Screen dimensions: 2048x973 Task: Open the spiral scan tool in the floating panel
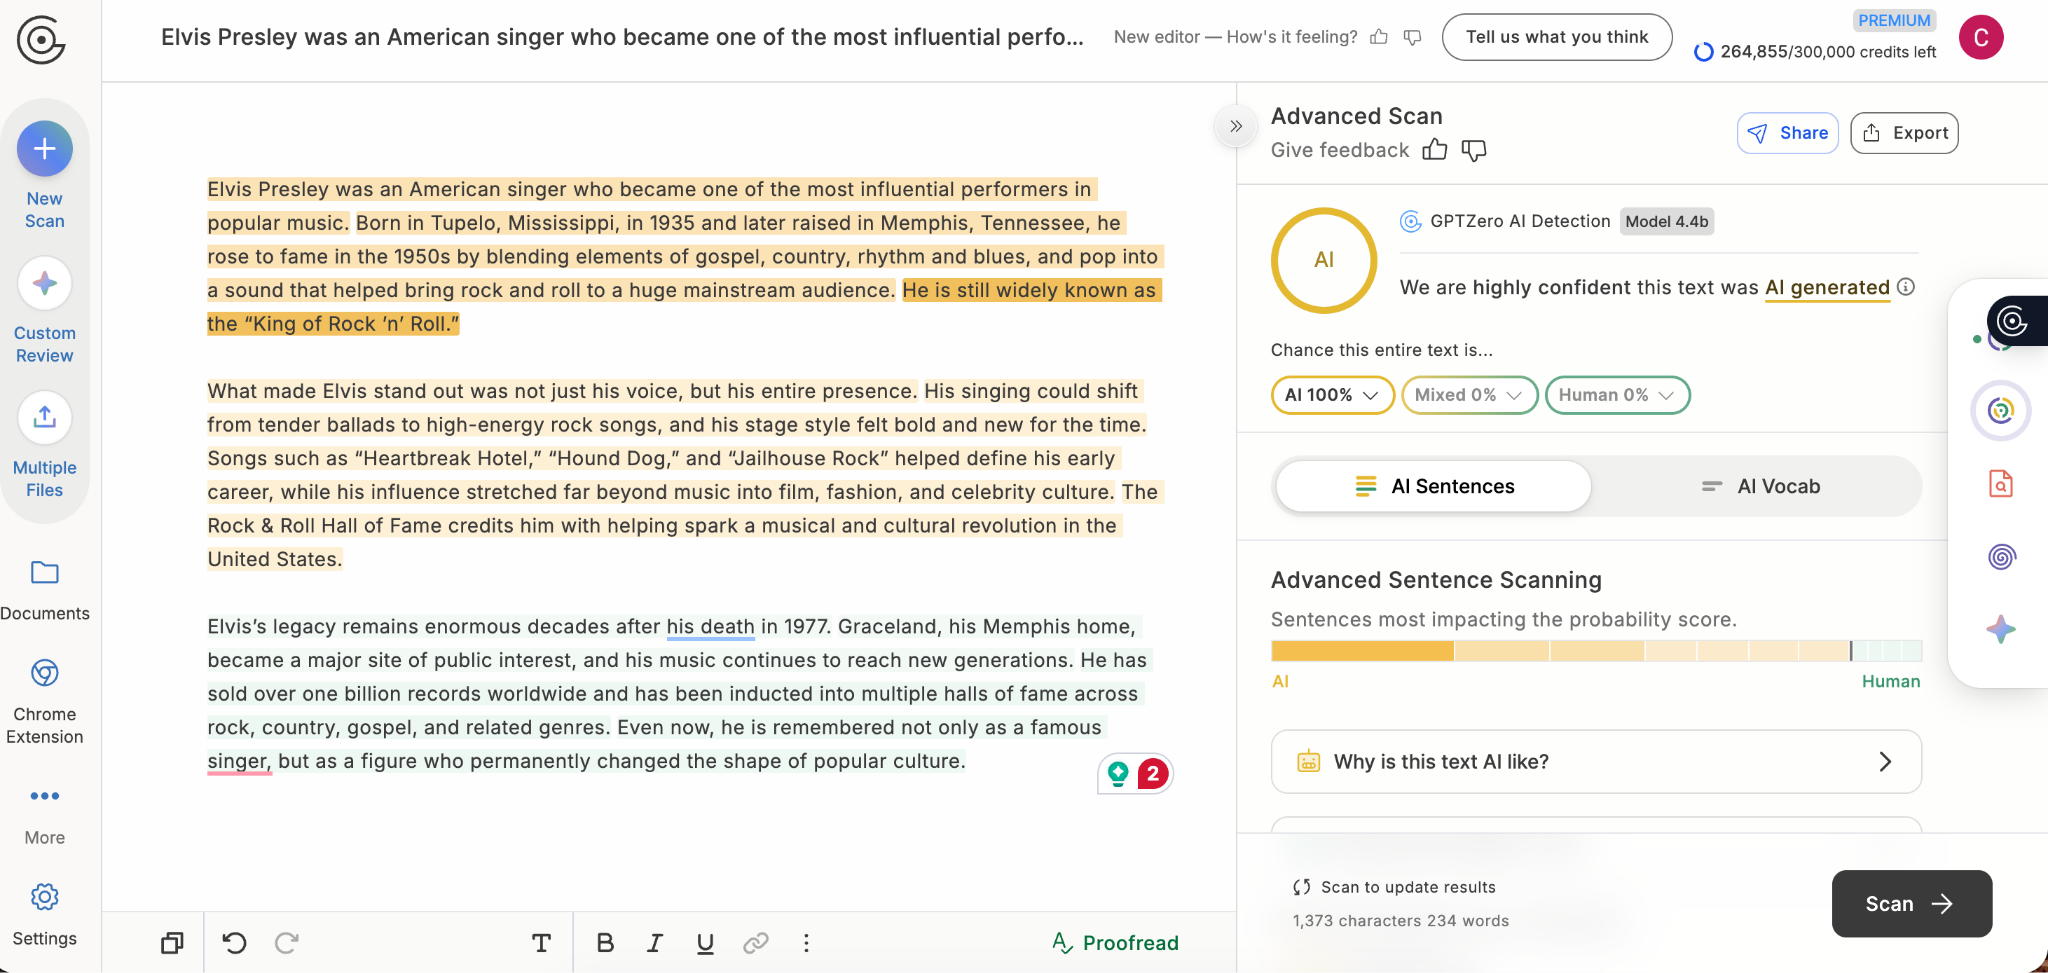point(2000,557)
